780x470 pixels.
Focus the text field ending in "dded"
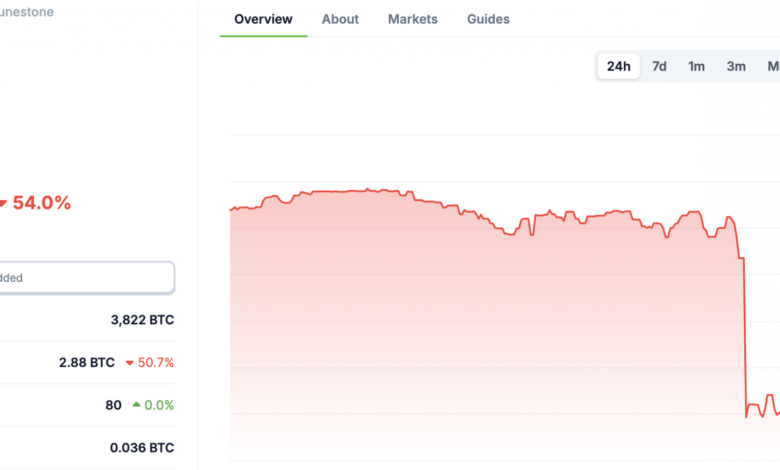coord(86,278)
